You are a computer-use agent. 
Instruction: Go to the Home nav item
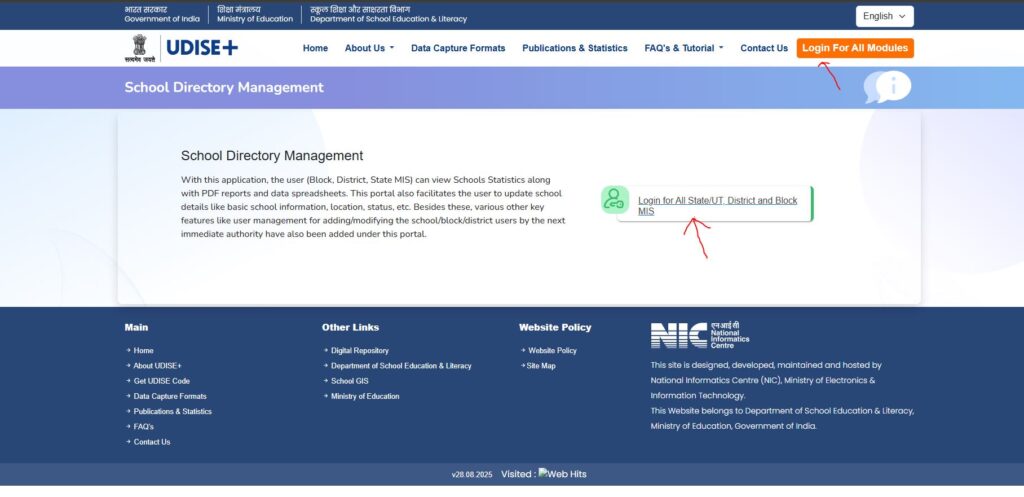315,48
